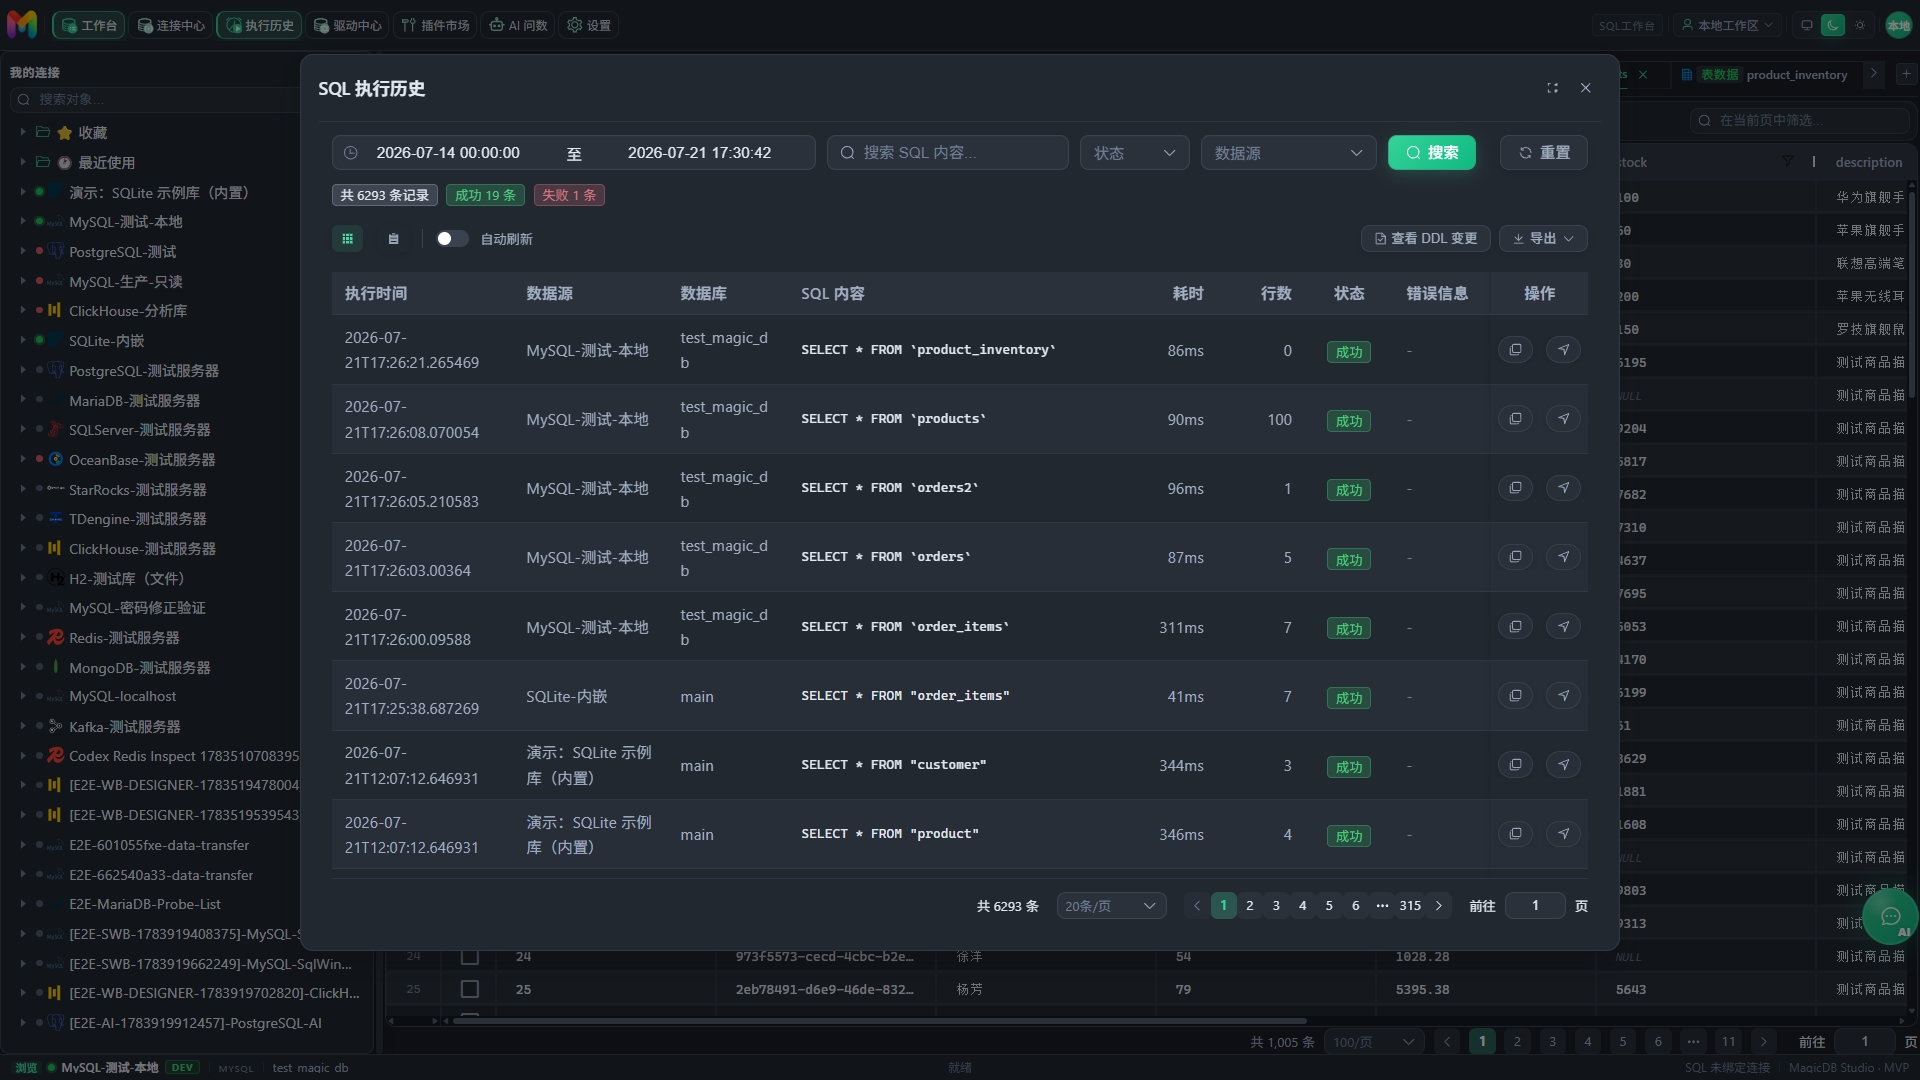Switch to list view icon

pos(393,239)
